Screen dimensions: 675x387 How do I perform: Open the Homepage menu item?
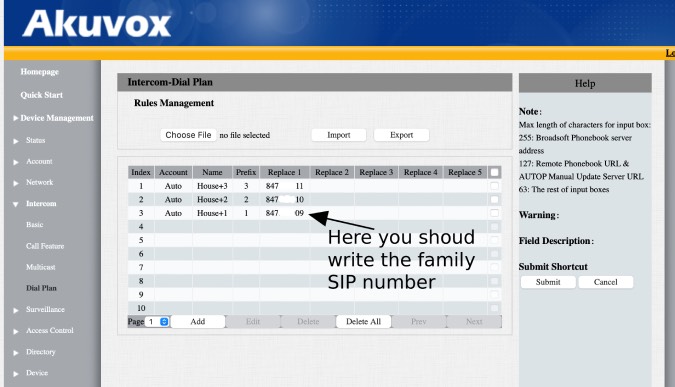coord(40,72)
